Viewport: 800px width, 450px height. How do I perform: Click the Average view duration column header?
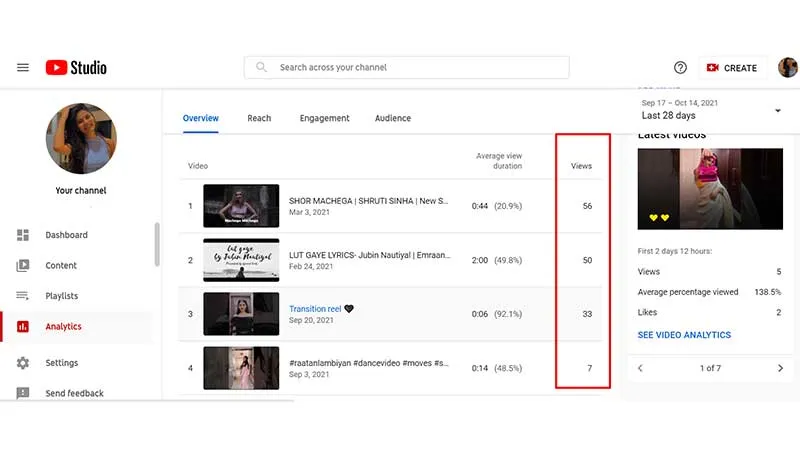(498, 161)
